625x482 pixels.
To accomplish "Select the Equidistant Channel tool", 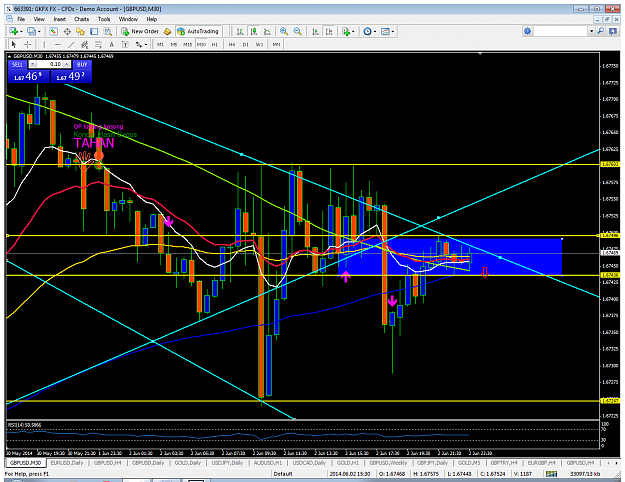I will pos(85,44).
